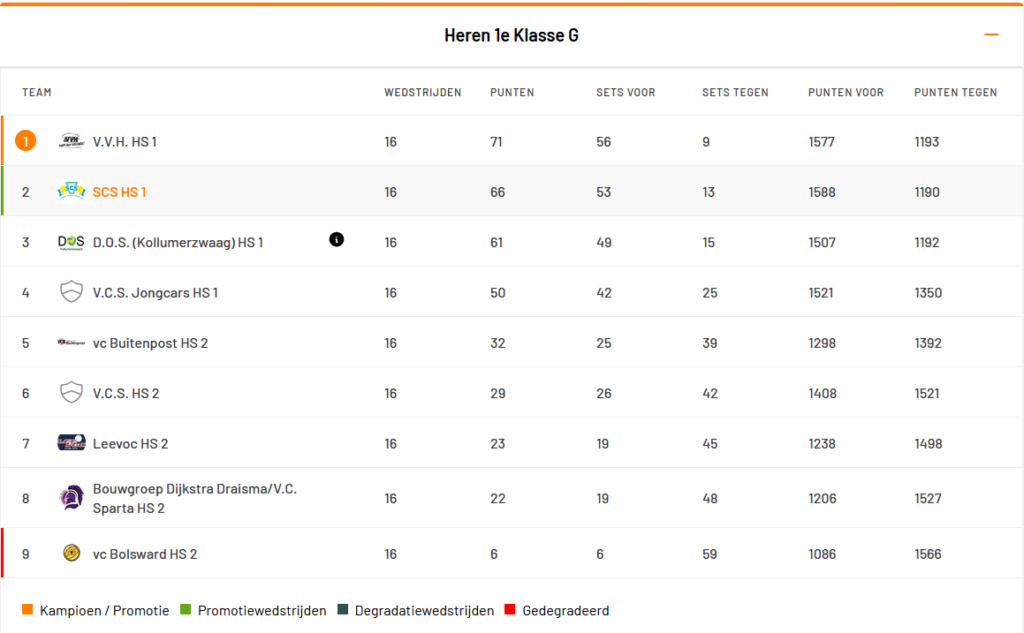This screenshot has height=633, width=1024.
Task: Click the red Gedegradeerd legend swatch
Action: point(509,610)
